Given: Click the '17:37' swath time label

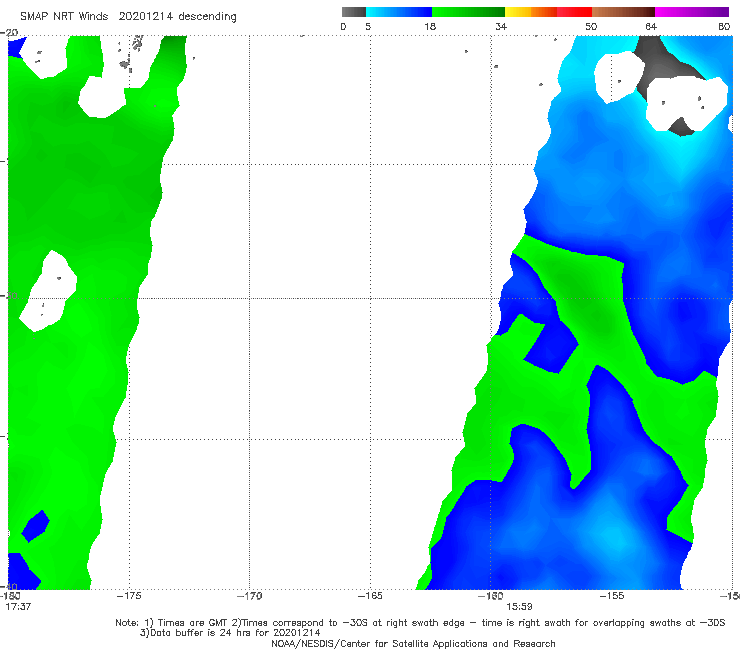Looking at the screenshot, I should point(18,607).
